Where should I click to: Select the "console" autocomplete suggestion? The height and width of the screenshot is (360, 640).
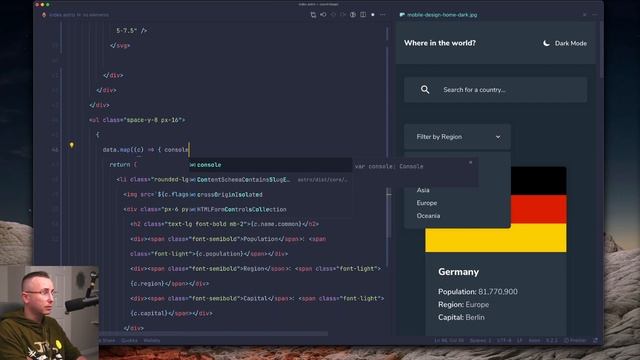(x=270, y=165)
